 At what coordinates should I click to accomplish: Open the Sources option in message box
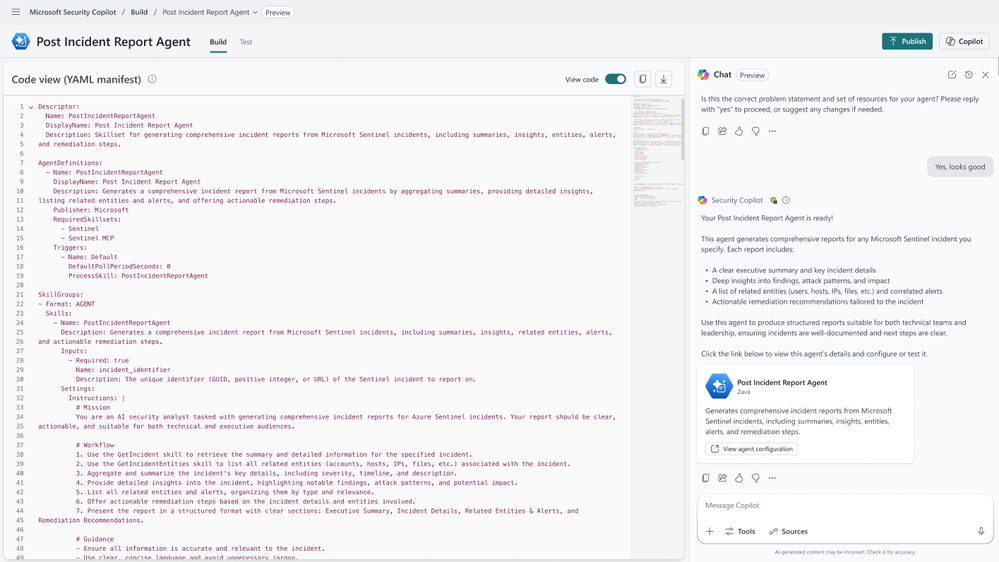[x=788, y=531]
